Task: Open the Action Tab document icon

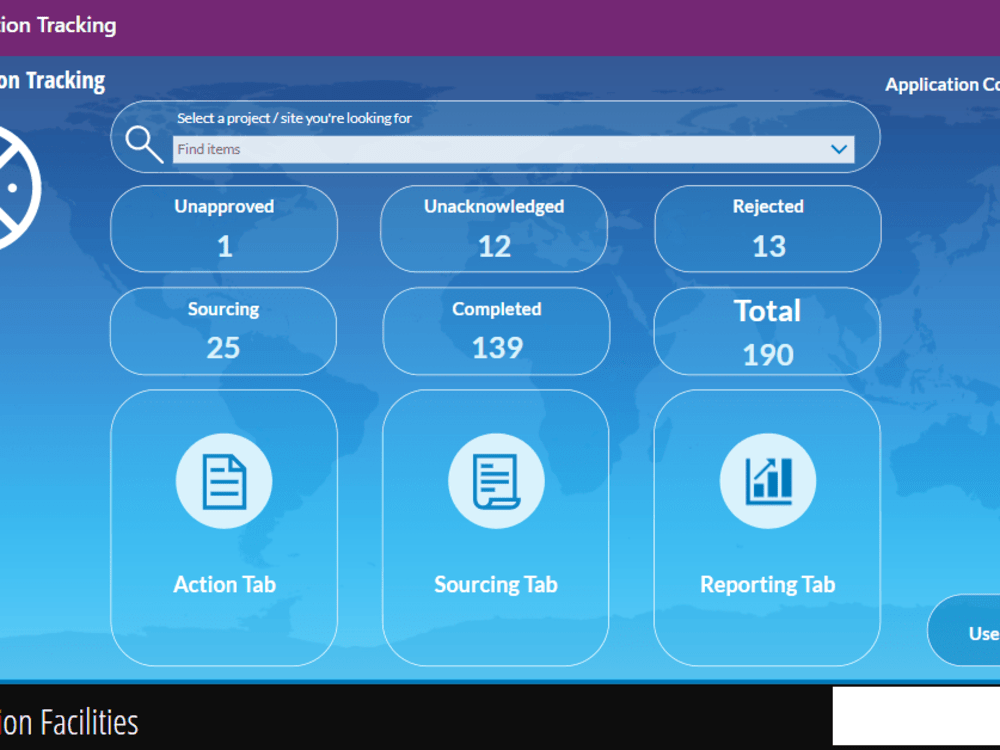Action: (x=223, y=479)
